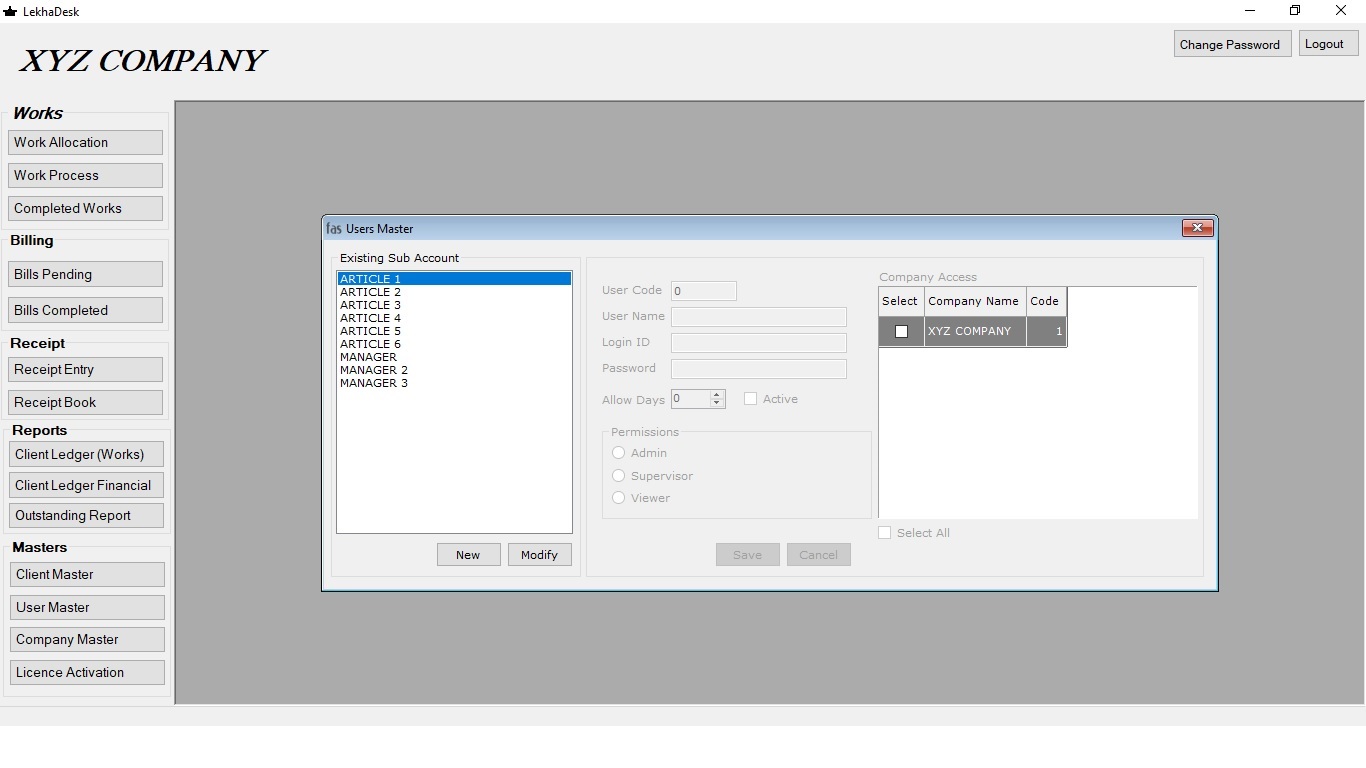Close the Users Master dialog
Screen dimensions: 1366x768
click(1197, 228)
